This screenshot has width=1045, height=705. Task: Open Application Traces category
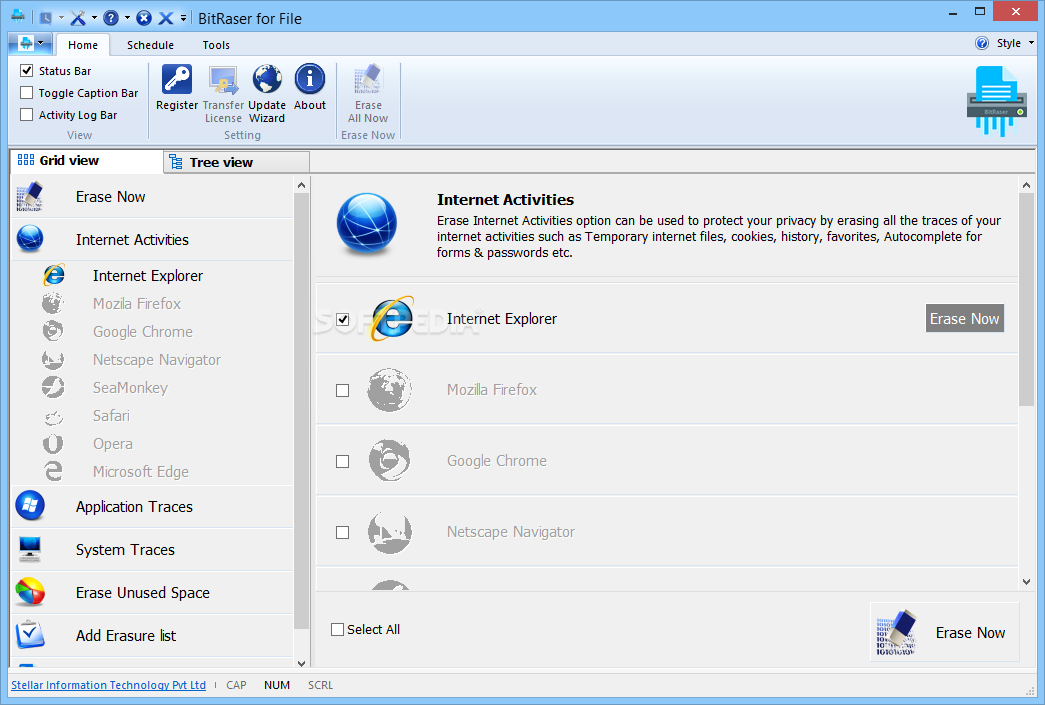tap(153, 507)
